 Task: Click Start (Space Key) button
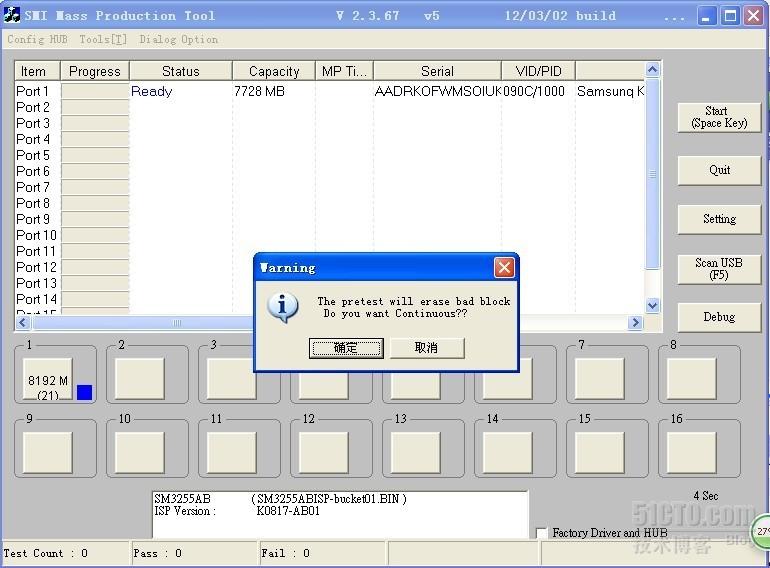point(719,117)
